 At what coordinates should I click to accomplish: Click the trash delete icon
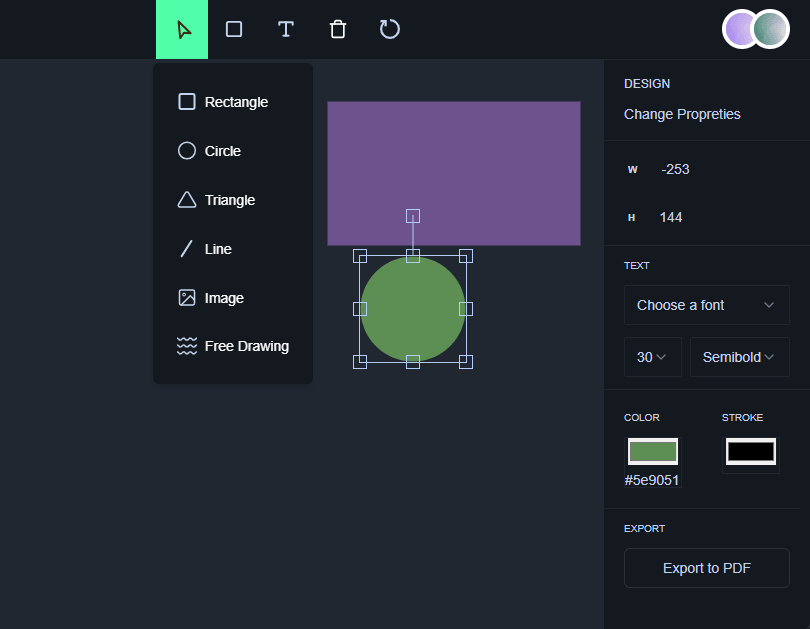338,29
